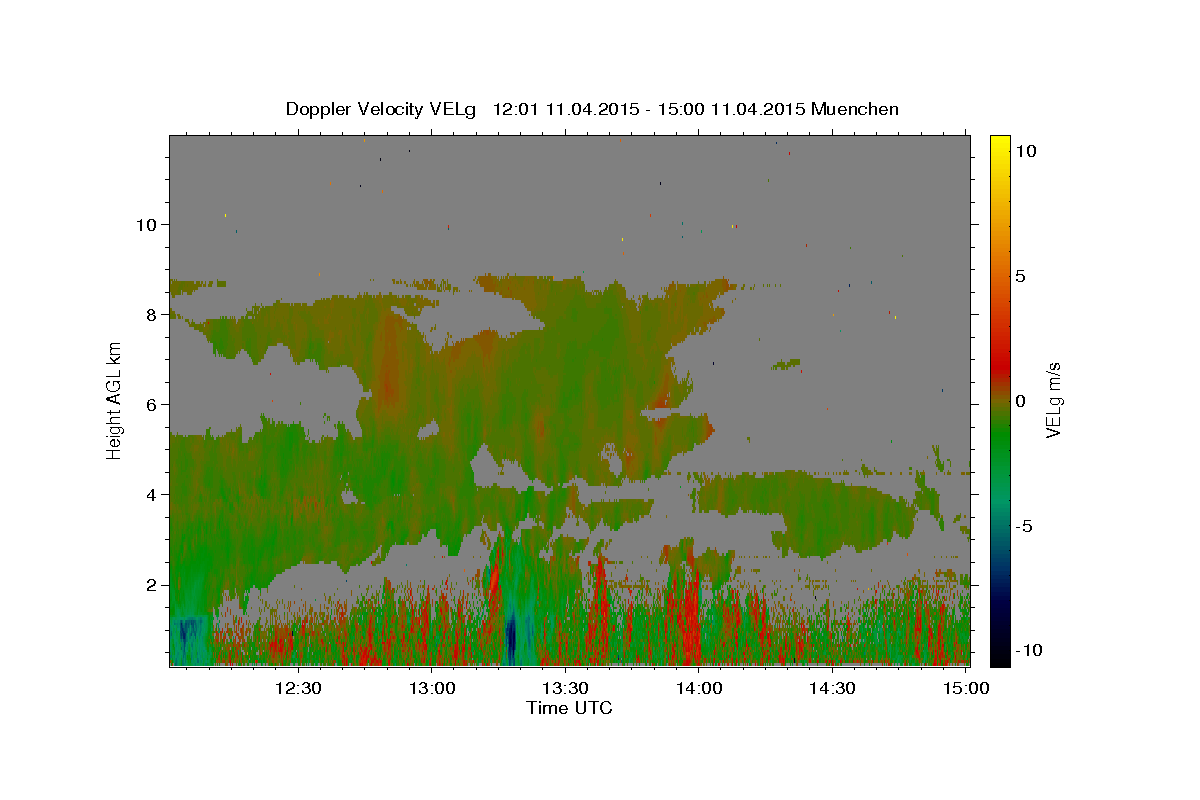
Task: Click the 'Muenchen' station name in title
Action: click(856, 109)
